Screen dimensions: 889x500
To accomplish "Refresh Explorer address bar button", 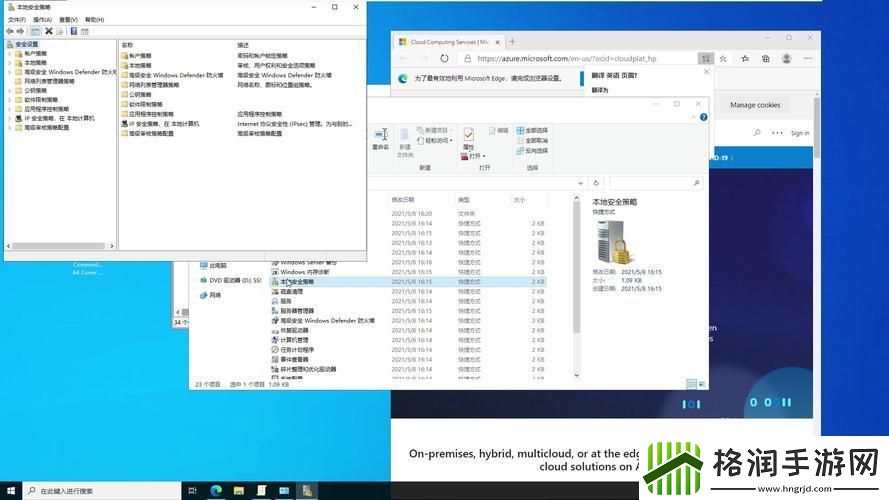I will pyautogui.click(x=596, y=183).
